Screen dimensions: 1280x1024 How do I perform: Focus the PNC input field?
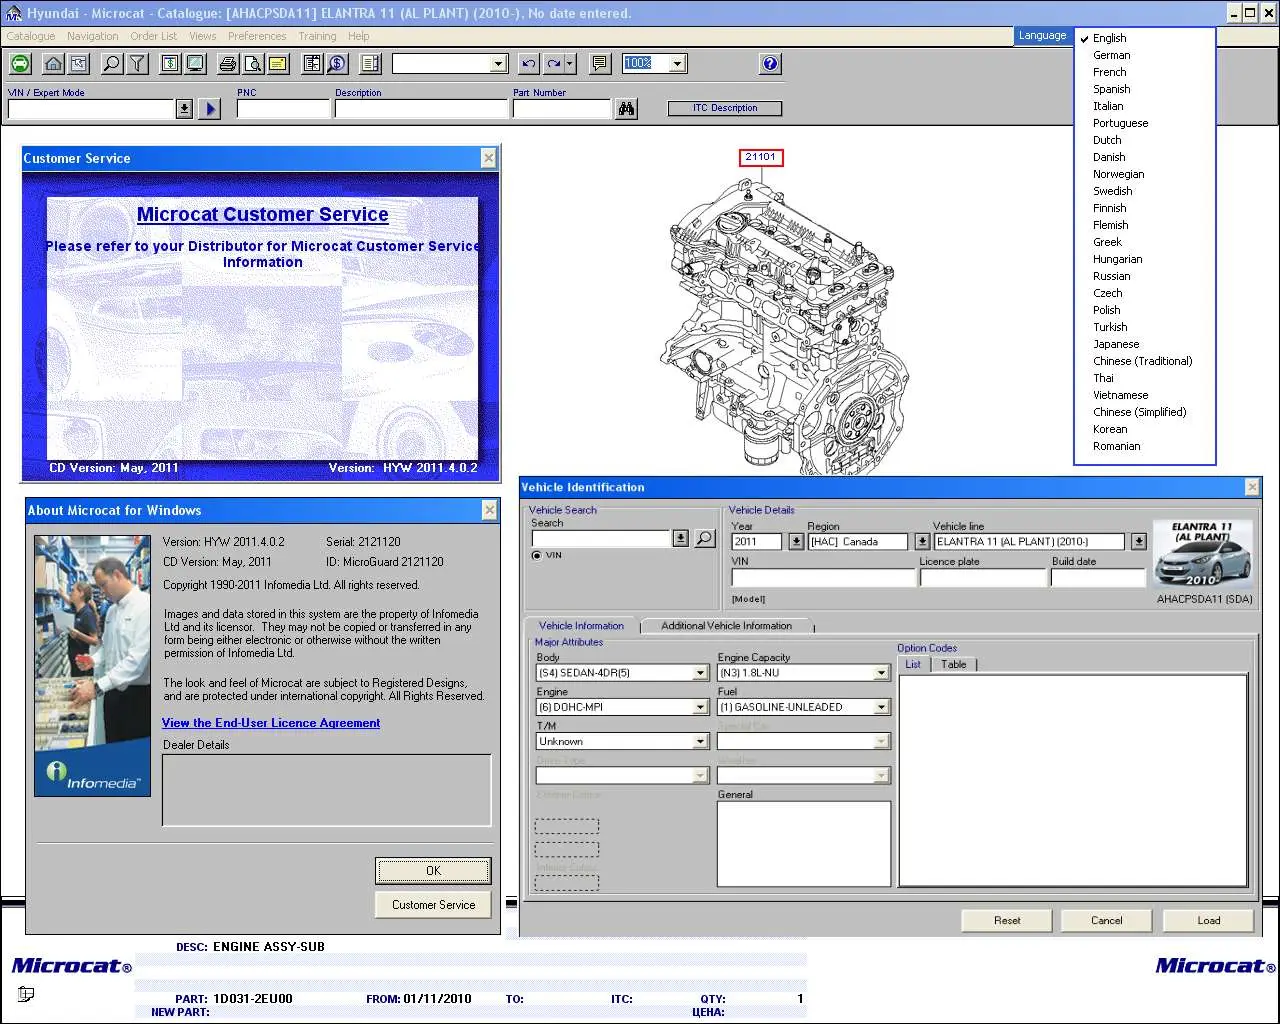[283, 109]
